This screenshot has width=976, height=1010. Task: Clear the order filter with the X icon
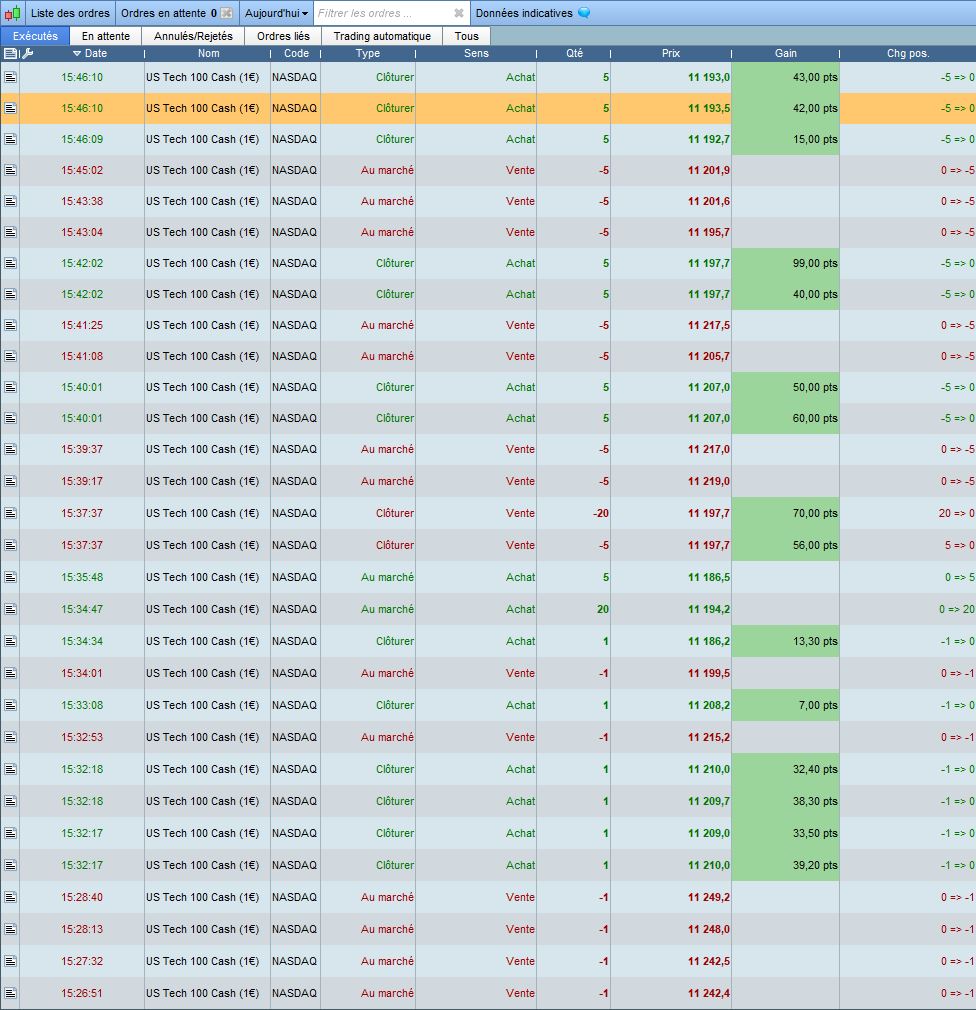459,13
